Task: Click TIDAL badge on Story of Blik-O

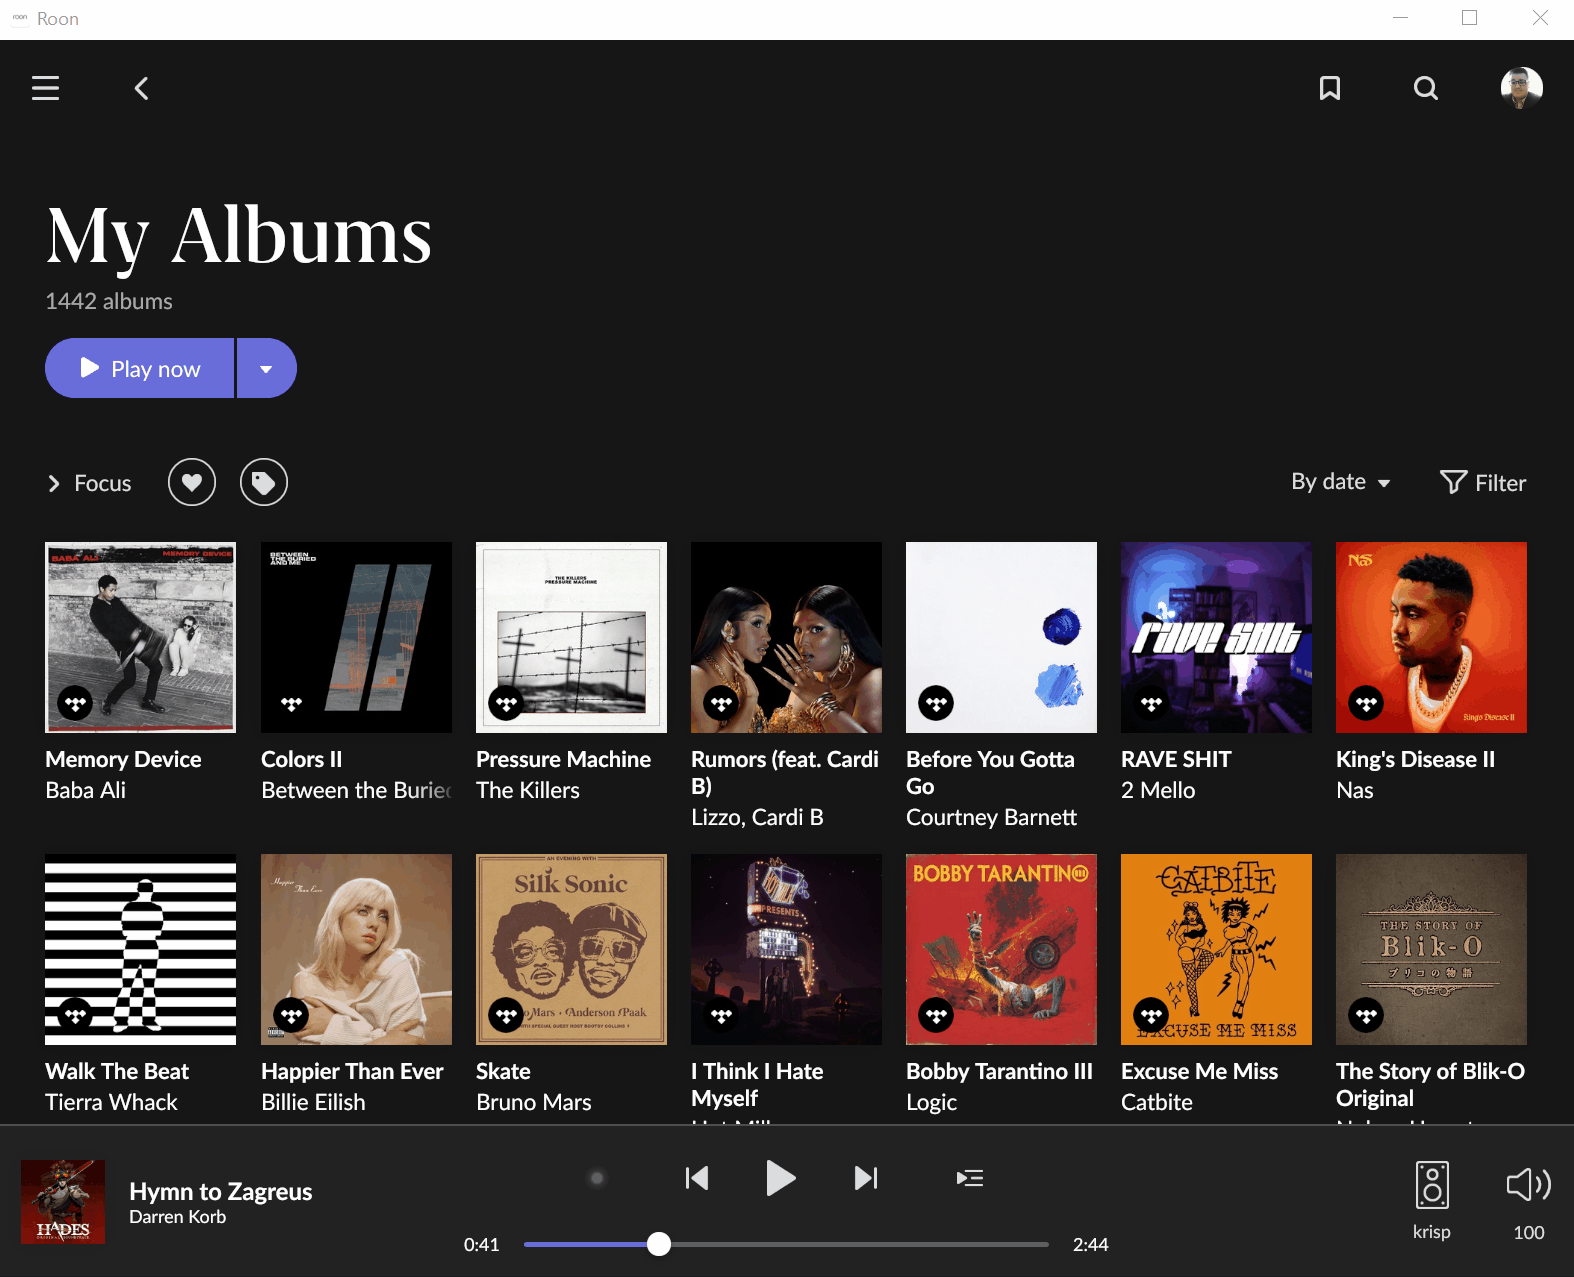Action: tap(1366, 1015)
